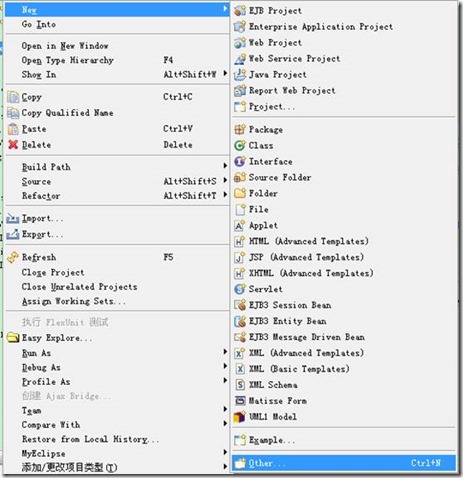Expand the Debug As submenu arrow
The image size is (463, 478).
click(225, 366)
